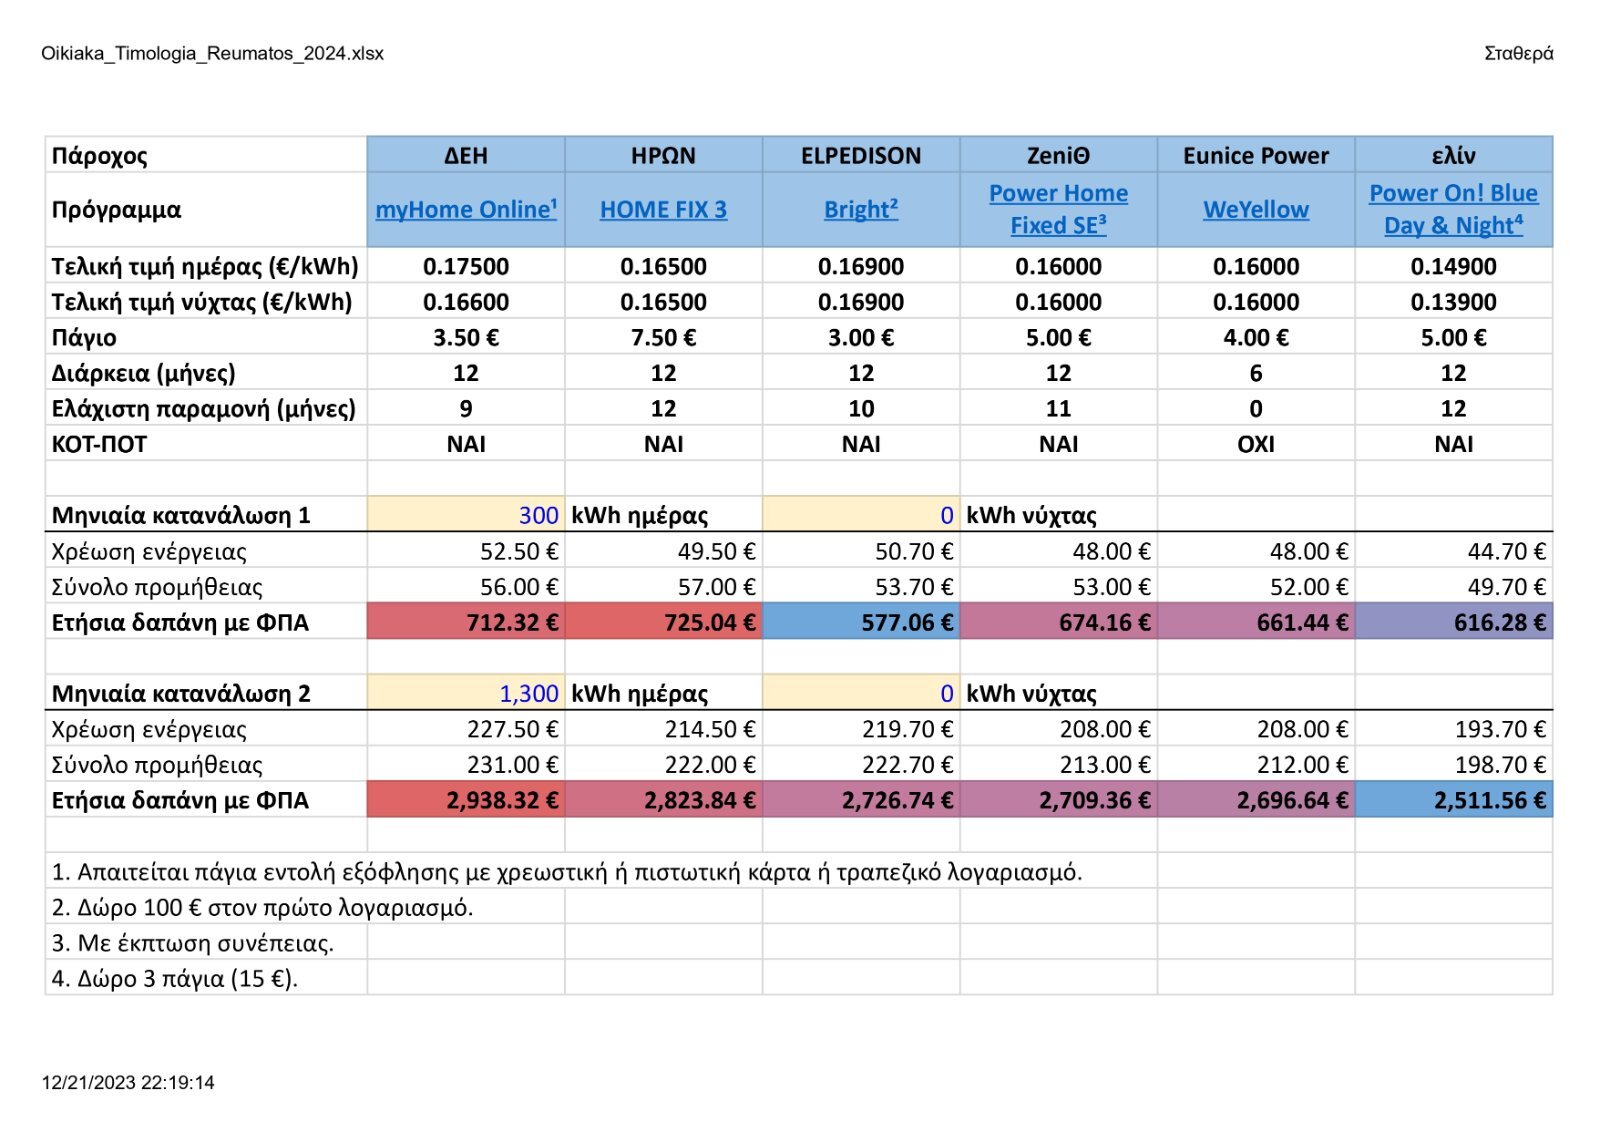The width and height of the screenshot is (1600, 1132).
Task: Click the ελίν provider header cell
Action: click(1453, 155)
